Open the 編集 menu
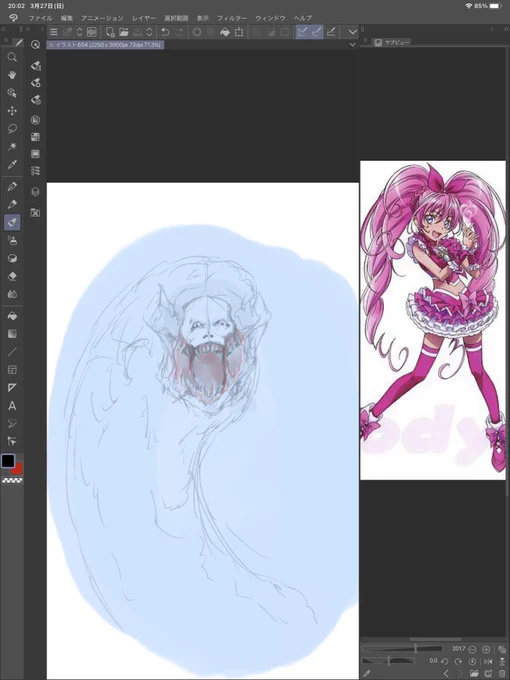Viewport: 510px width, 680px height. 67,18
